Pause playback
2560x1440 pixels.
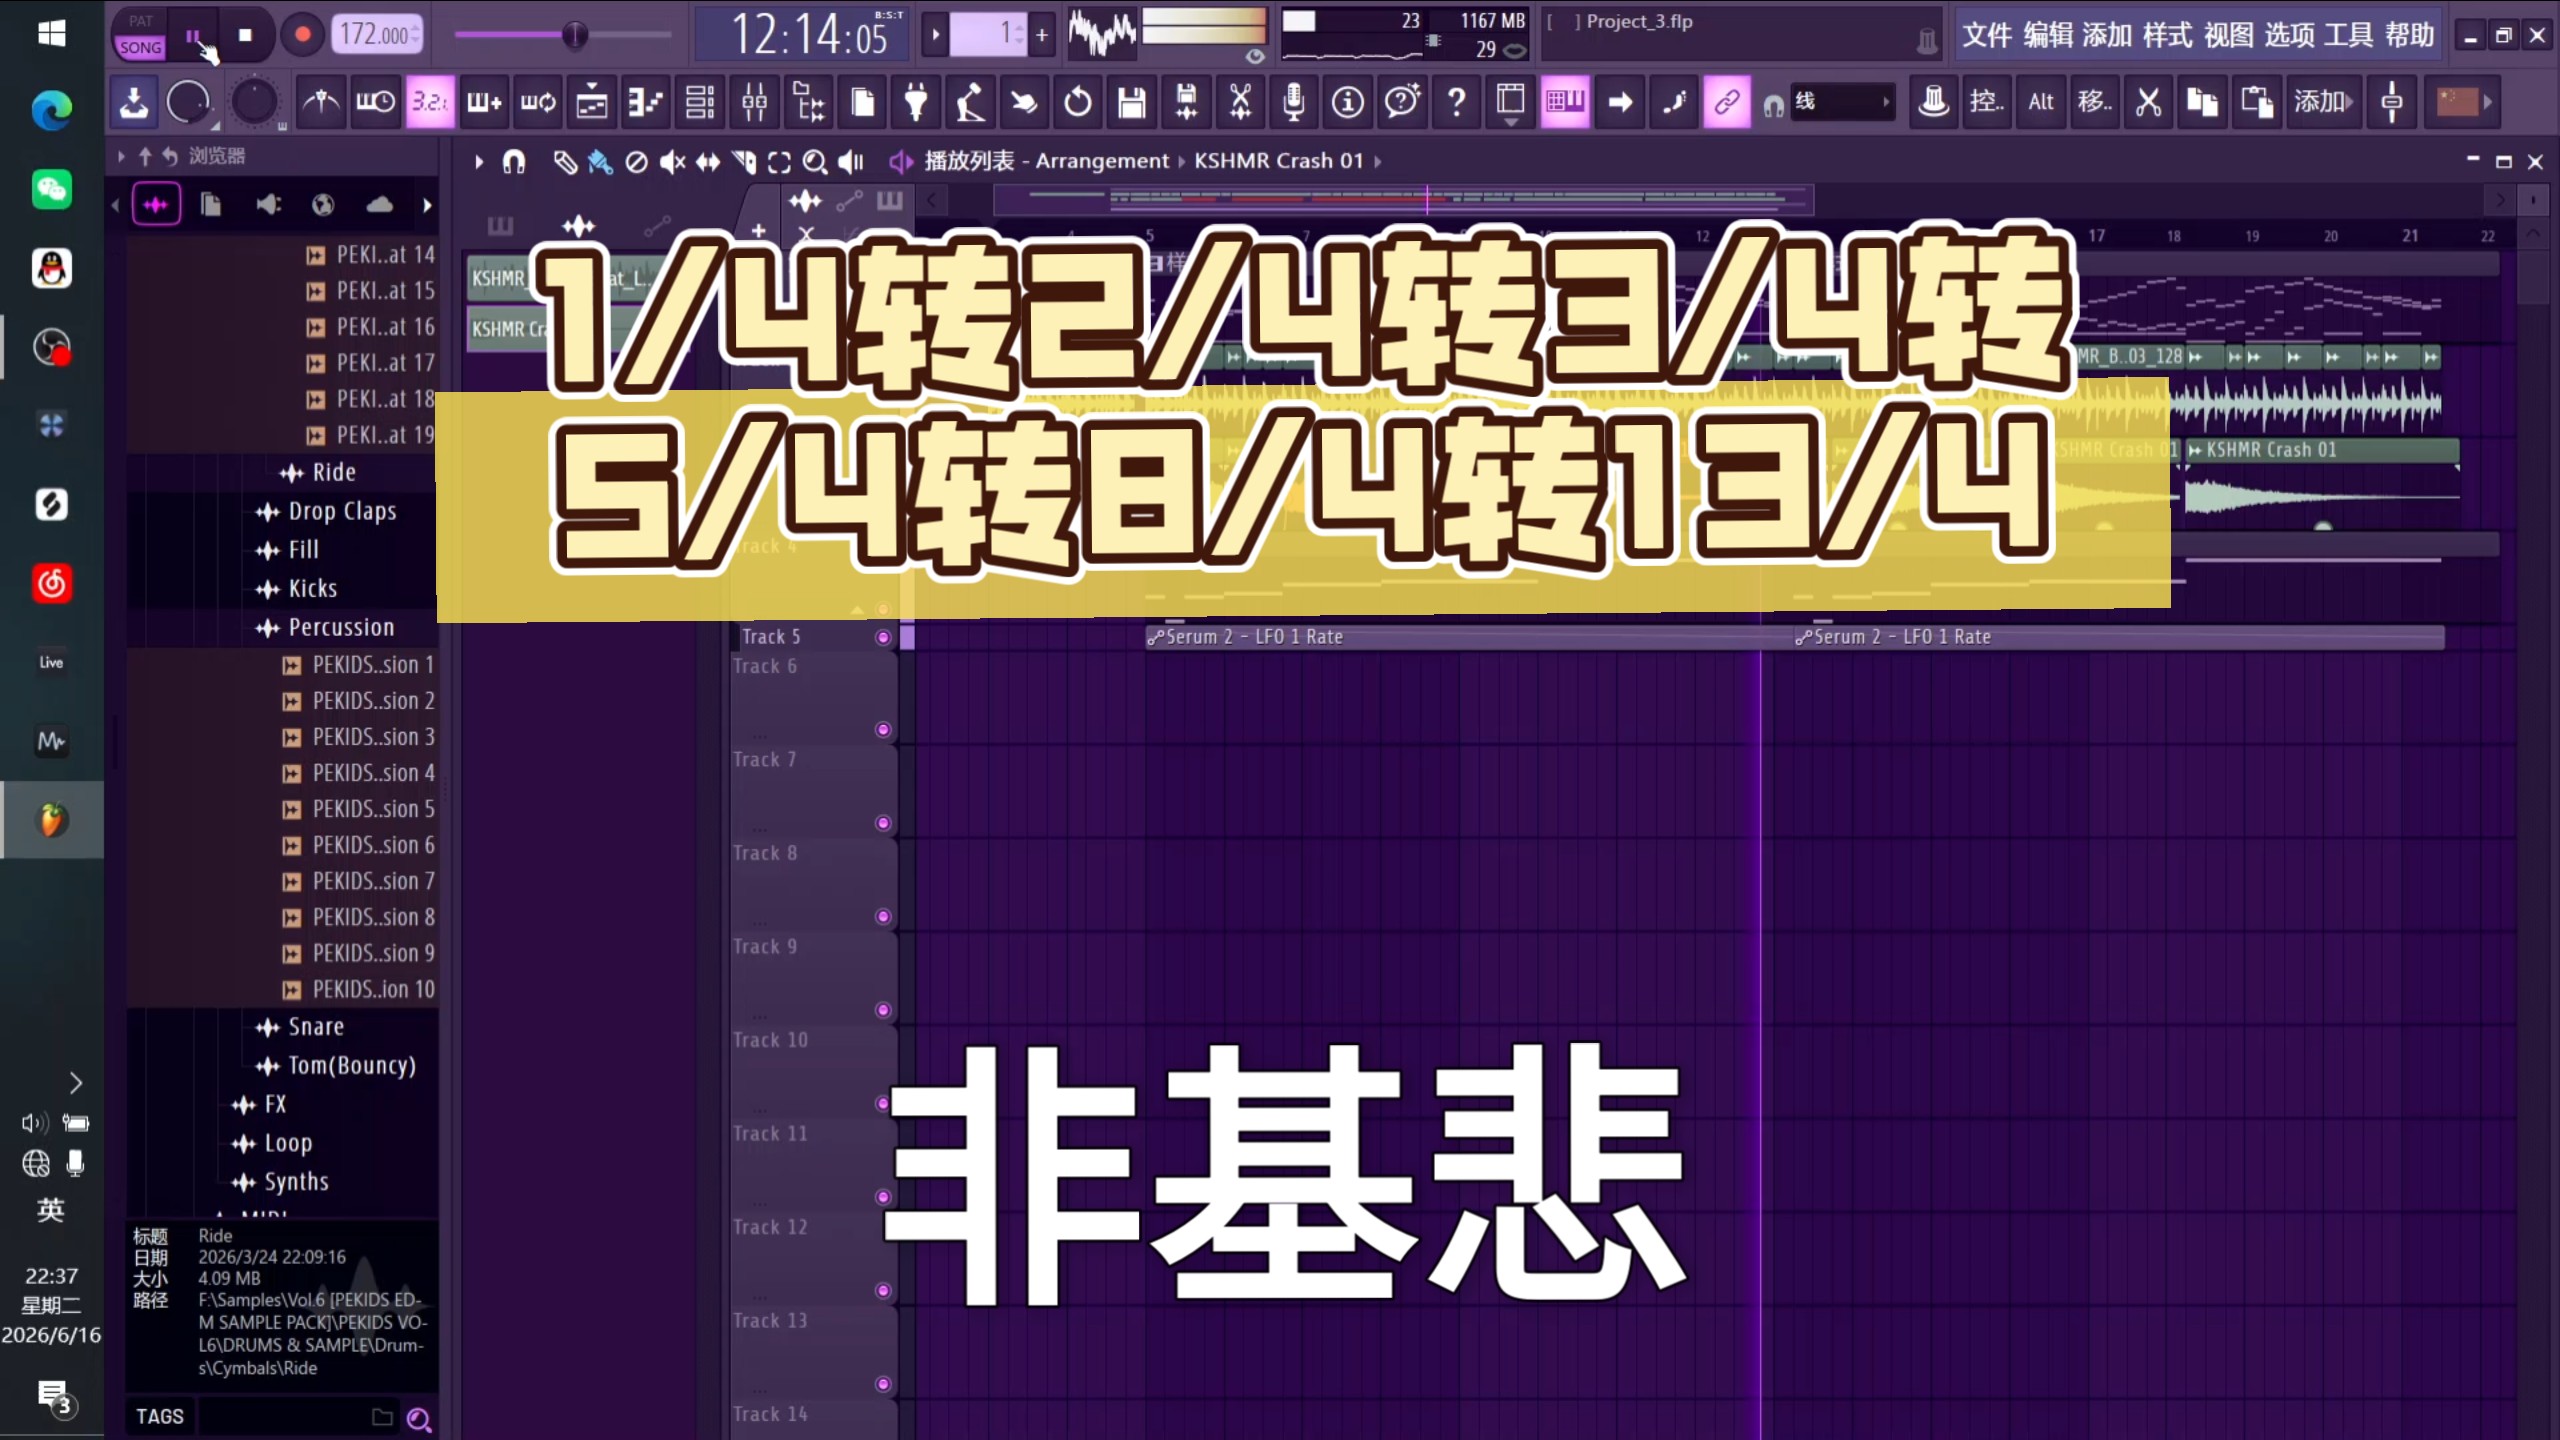pos(193,35)
